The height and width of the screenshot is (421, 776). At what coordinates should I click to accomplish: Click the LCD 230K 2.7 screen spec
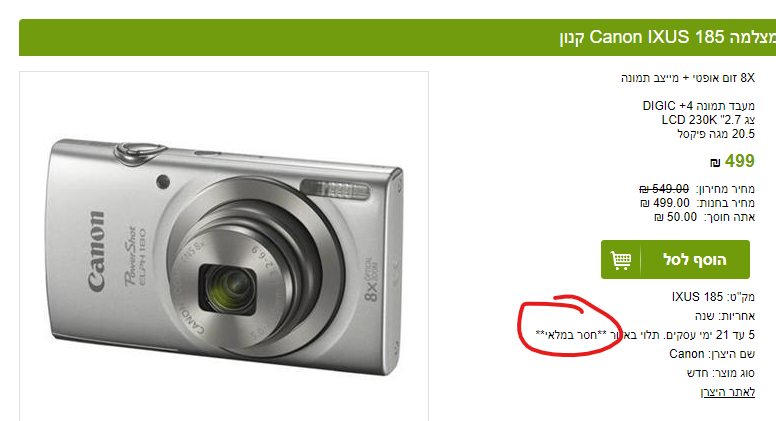click(708, 120)
